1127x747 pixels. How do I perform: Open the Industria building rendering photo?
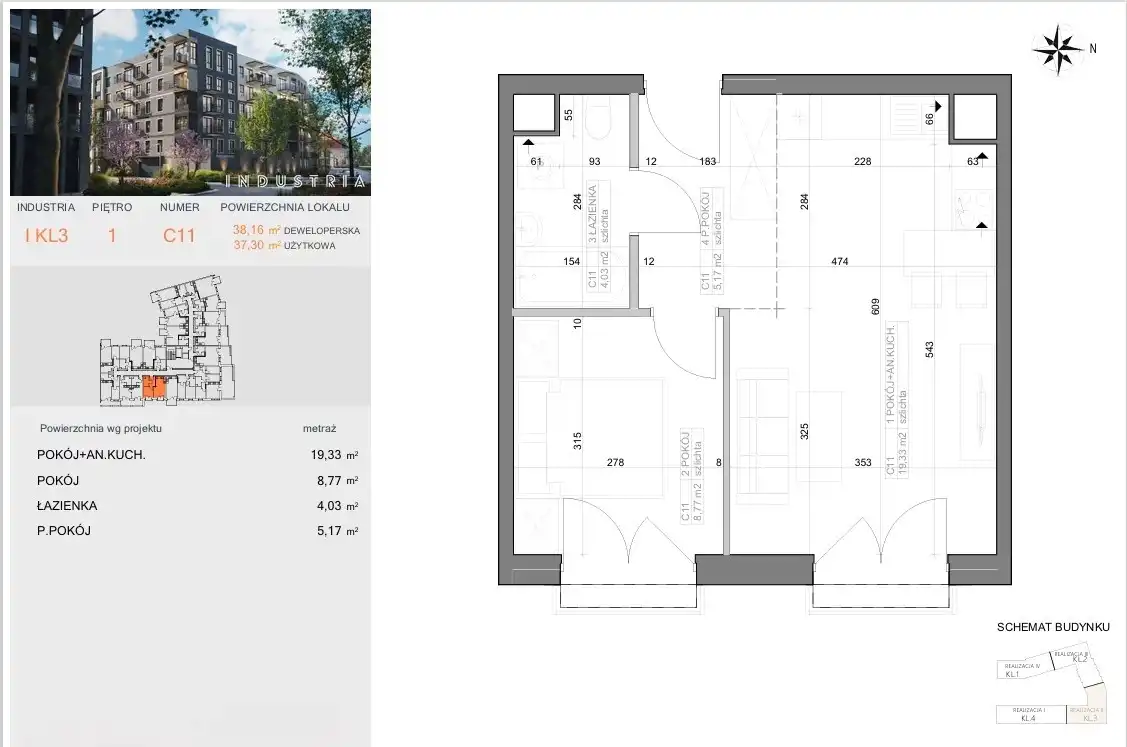tap(190, 102)
